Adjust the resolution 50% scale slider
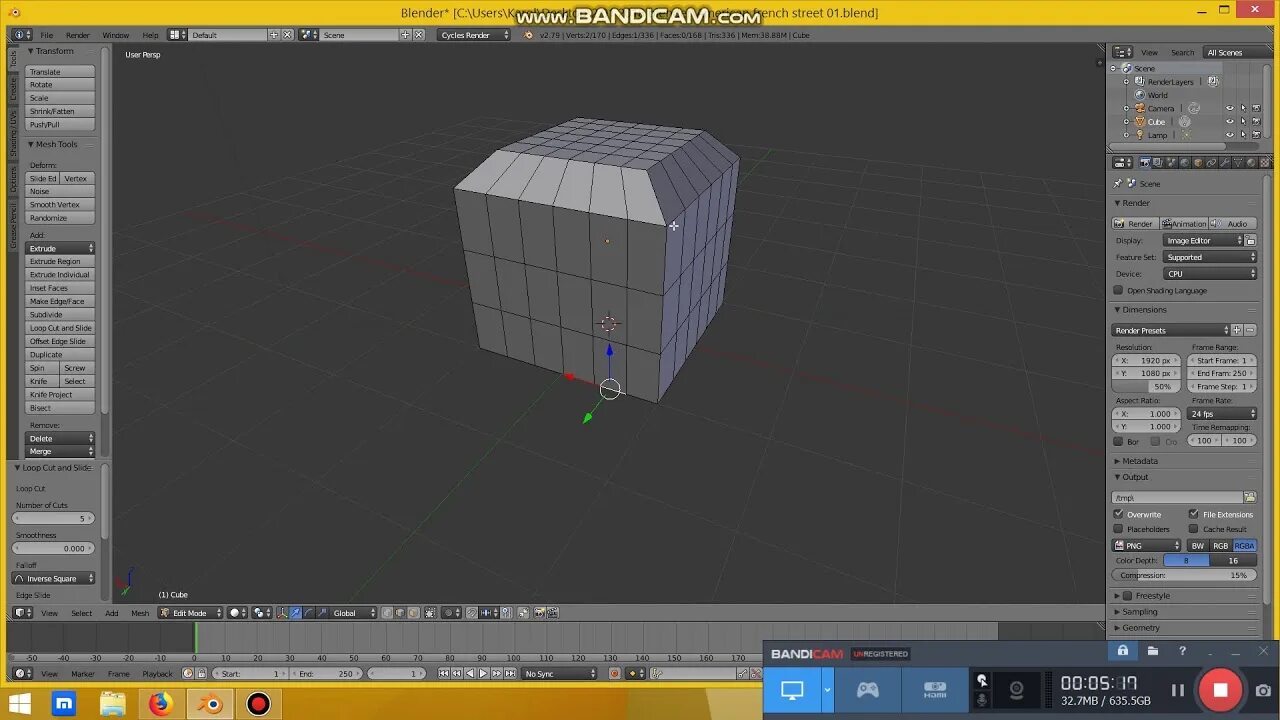This screenshot has height=720, width=1280. (x=1146, y=386)
